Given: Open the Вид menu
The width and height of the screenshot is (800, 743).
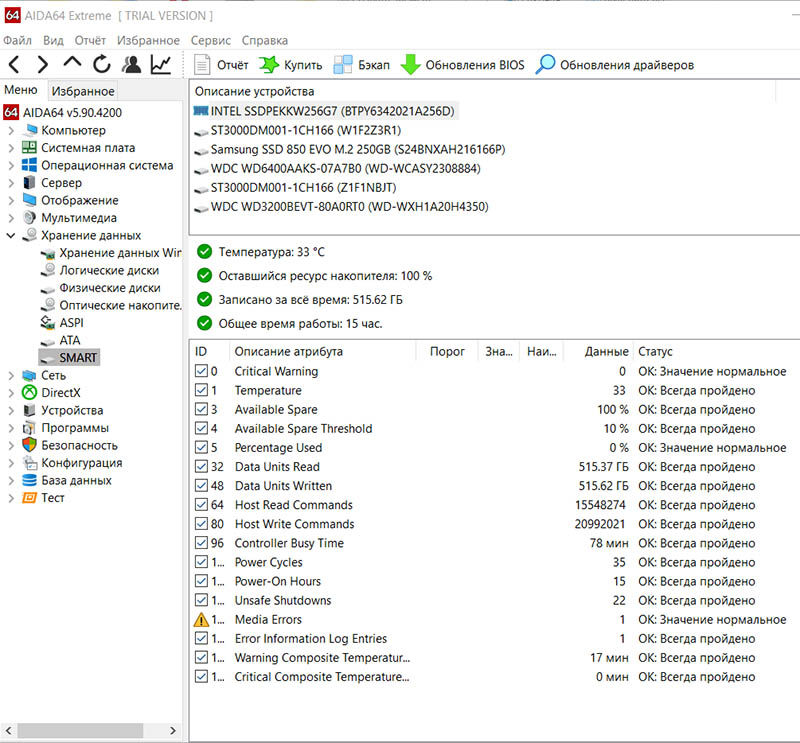Looking at the screenshot, I should click(x=53, y=40).
